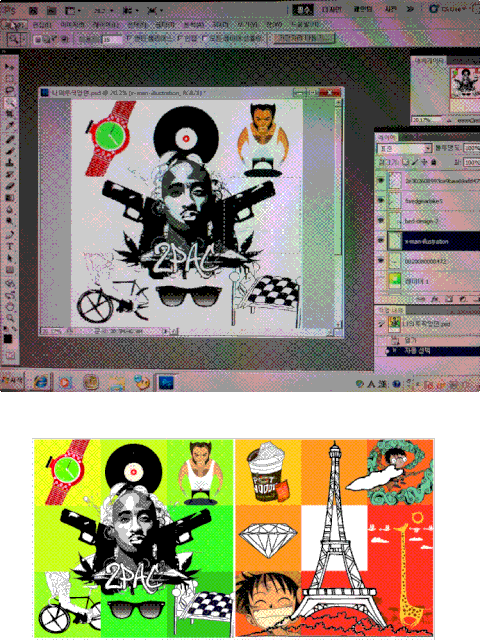Image resolution: width=480 pixels, height=640 pixels.
Task: Select the Horizontal Type tool
Action: click(x=9, y=246)
